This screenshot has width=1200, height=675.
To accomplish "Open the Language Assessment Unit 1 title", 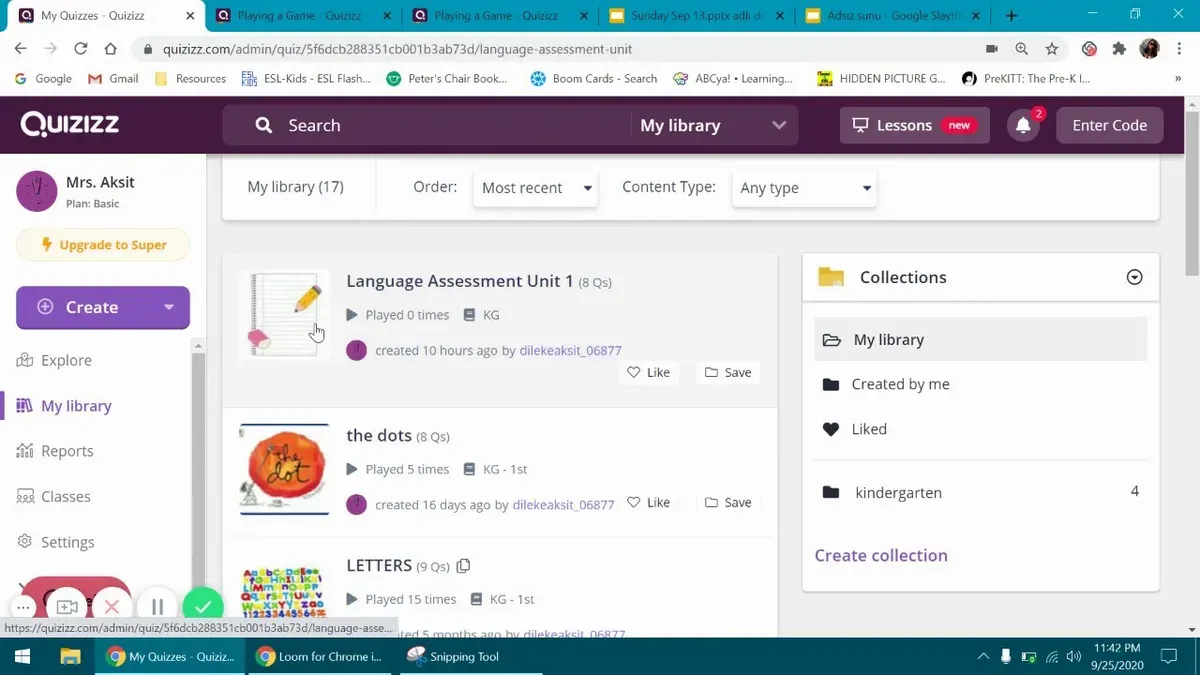I will (x=460, y=281).
